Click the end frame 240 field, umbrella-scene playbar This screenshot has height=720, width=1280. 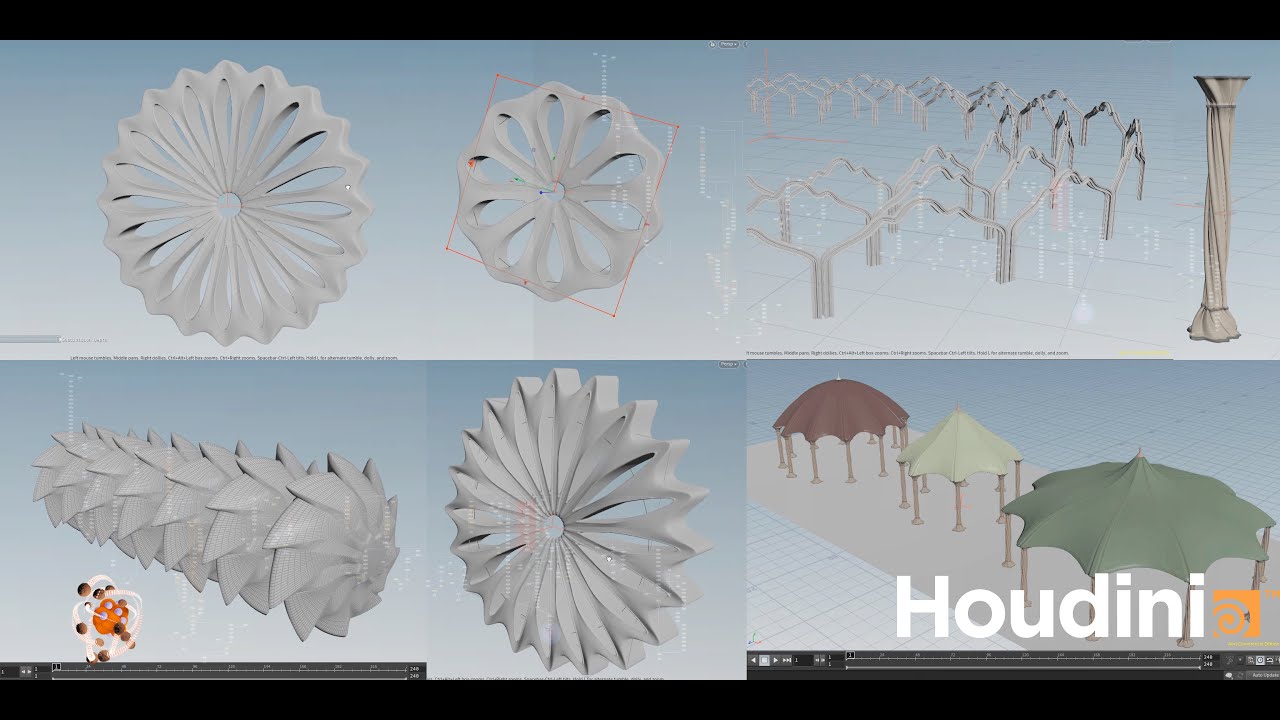(1211, 657)
